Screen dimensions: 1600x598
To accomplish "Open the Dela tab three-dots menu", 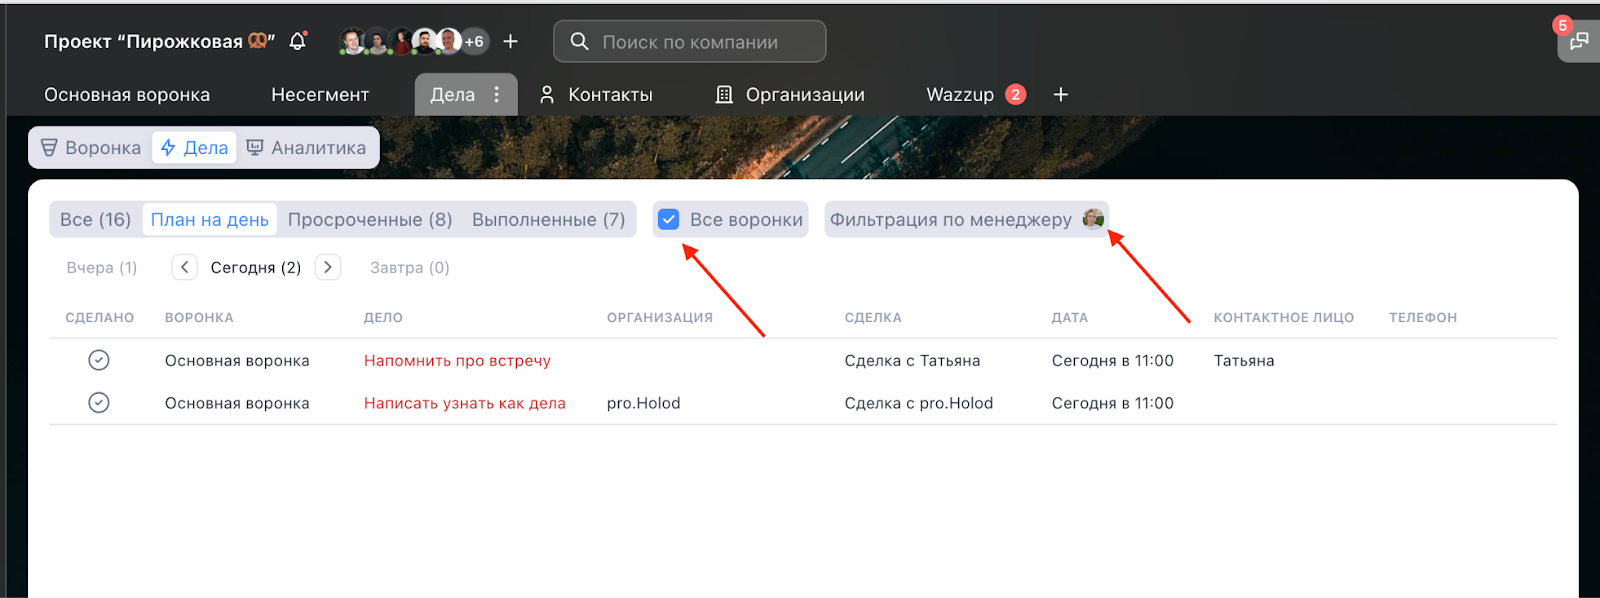I will point(497,94).
